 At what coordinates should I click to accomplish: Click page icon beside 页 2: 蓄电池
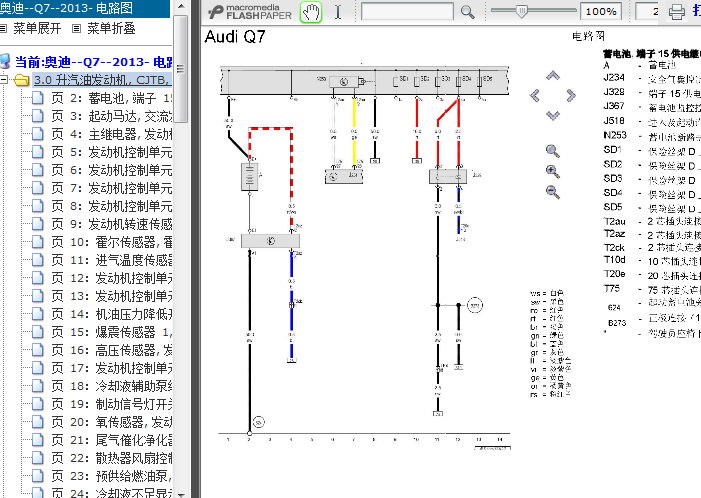click(x=38, y=98)
